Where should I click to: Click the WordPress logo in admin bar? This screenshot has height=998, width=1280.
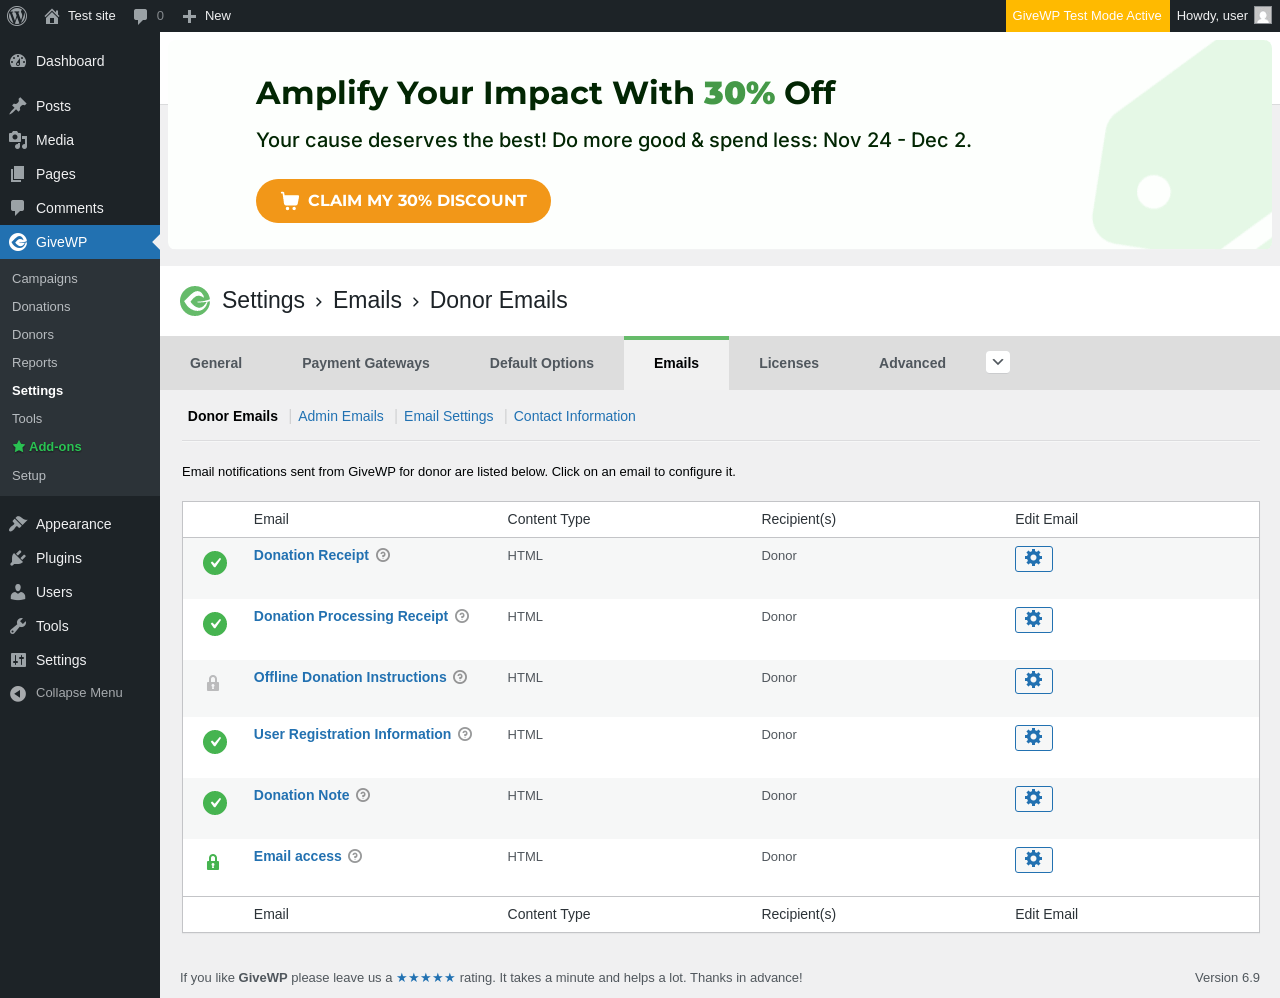(x=17, y=16)
